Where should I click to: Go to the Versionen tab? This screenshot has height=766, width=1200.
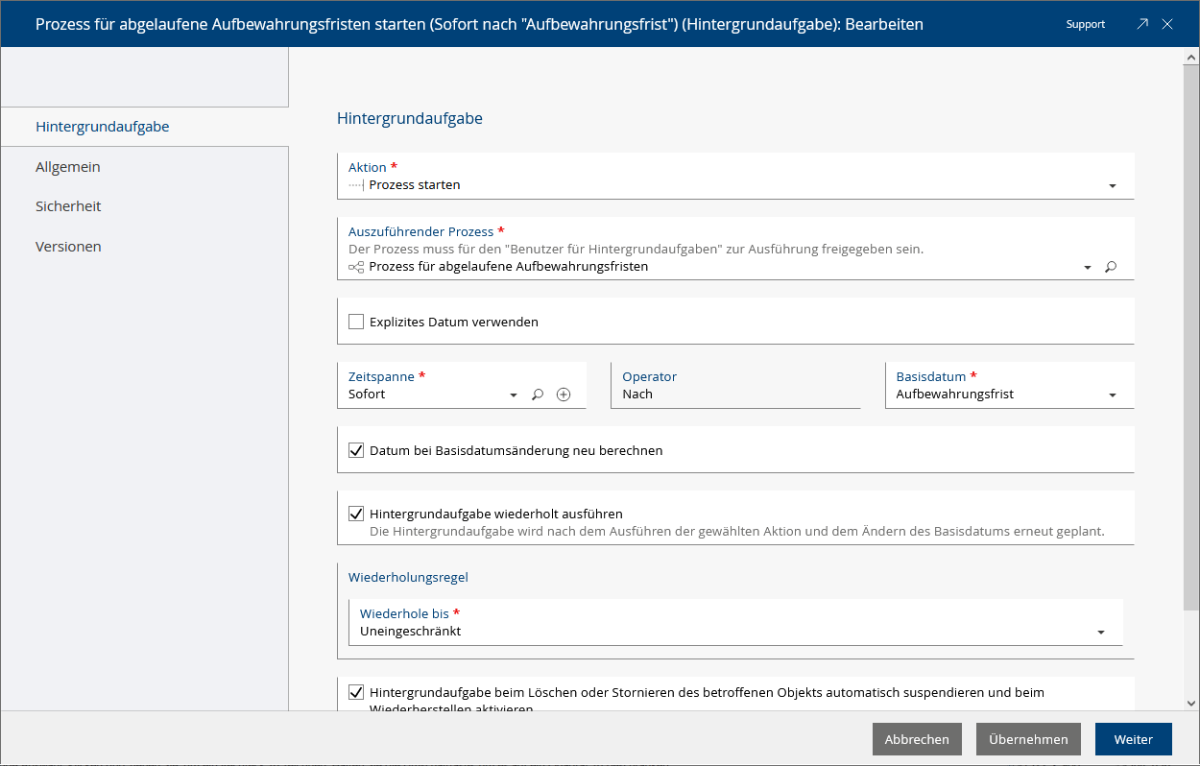144,246
